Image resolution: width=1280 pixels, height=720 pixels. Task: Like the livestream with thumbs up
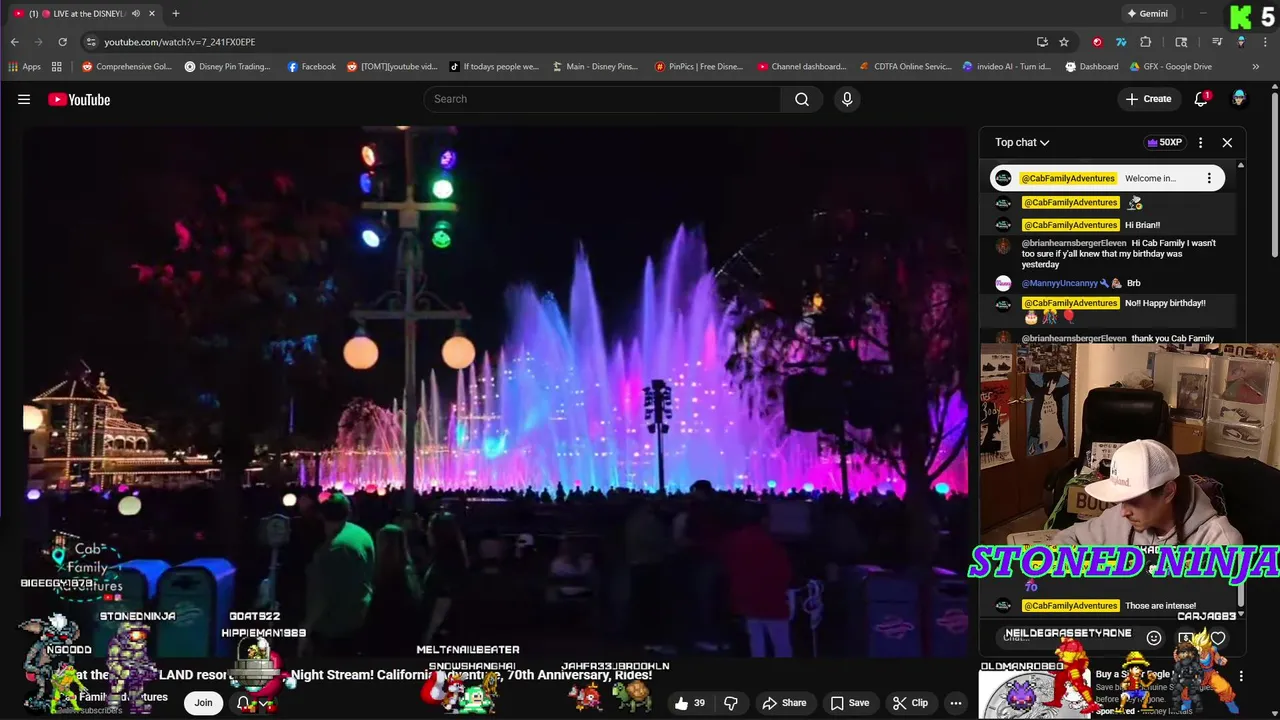tap(690, 703)
